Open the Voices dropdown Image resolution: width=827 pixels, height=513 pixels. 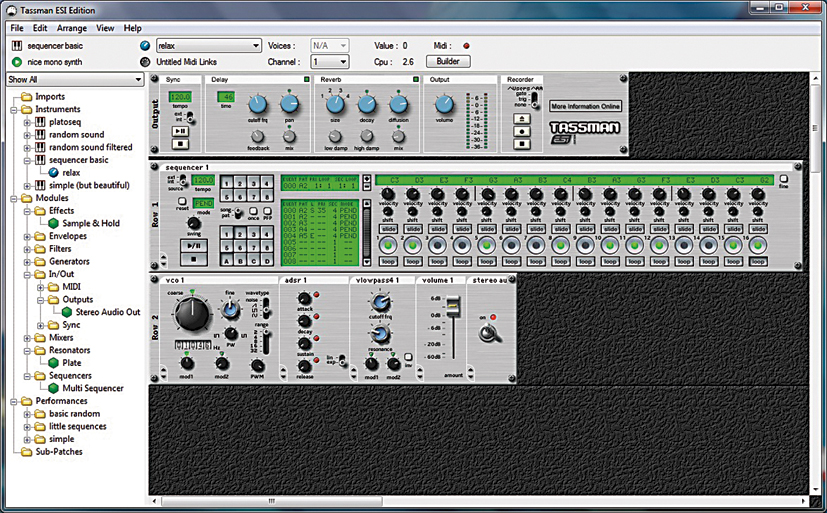tap(330, 46)
